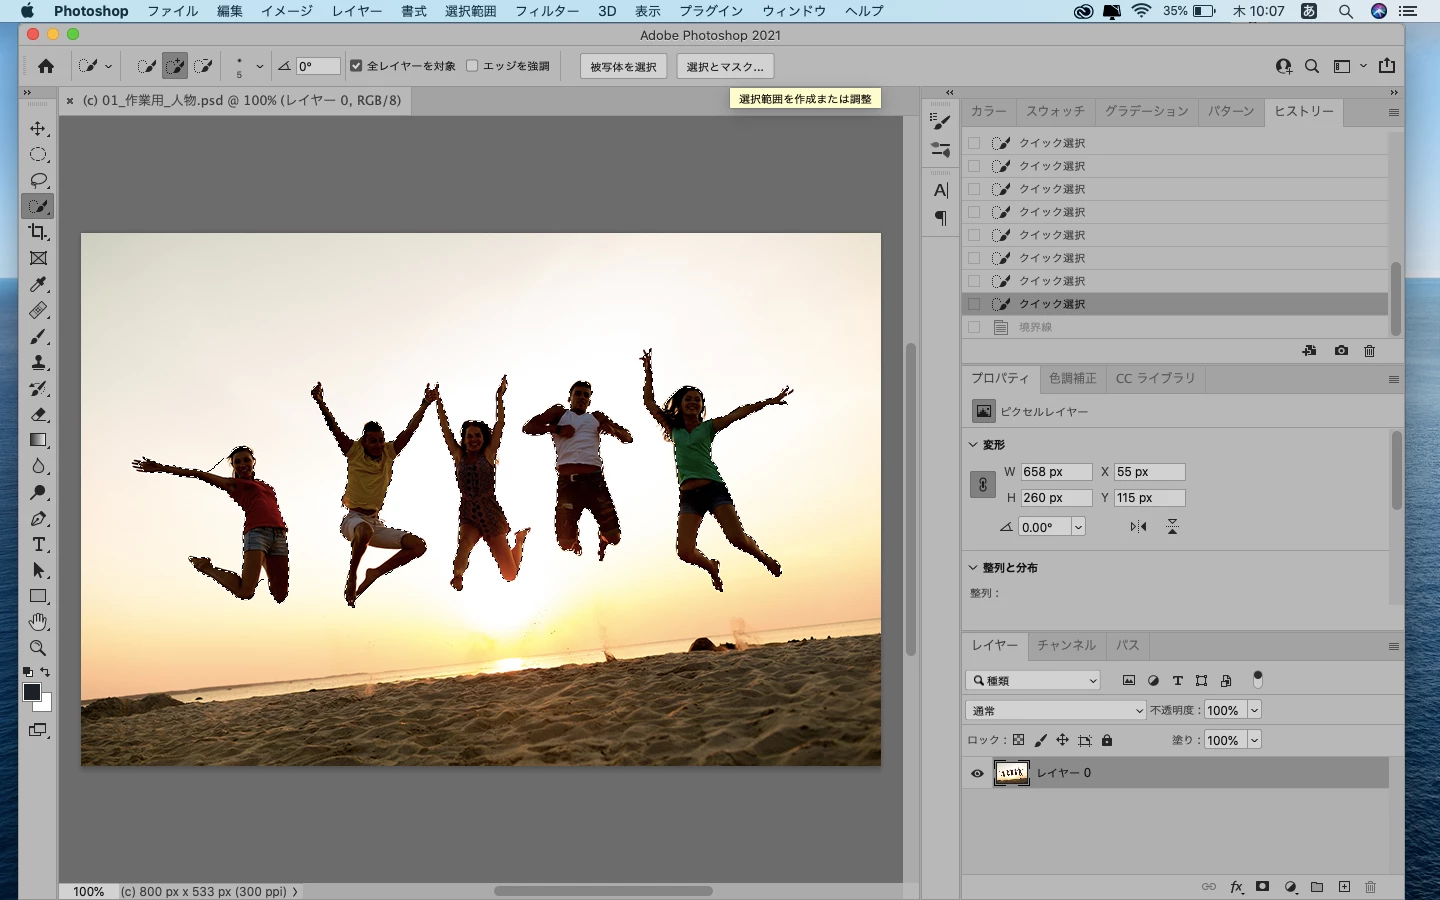Switch to the 色調補正 tab

point(1073,378)
